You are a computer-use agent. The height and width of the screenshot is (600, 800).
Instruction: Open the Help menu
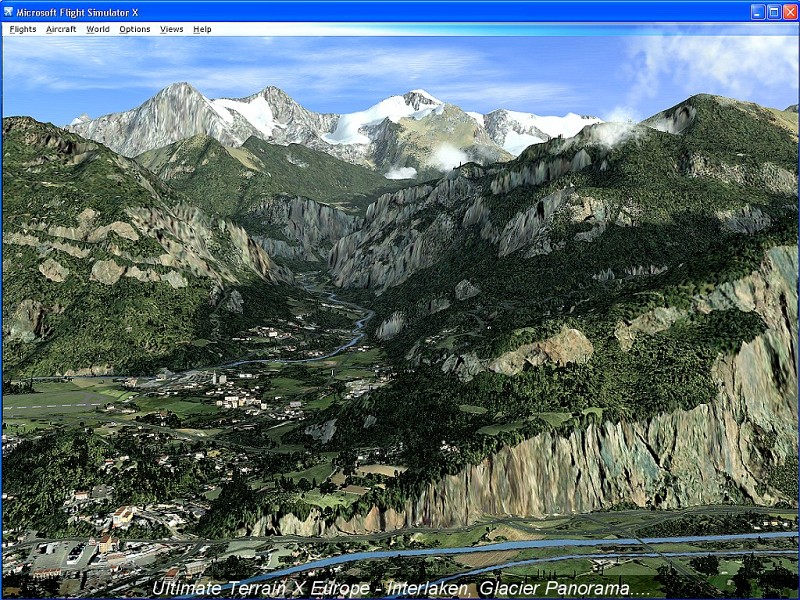pyautogui.click(x=202, y=29)
